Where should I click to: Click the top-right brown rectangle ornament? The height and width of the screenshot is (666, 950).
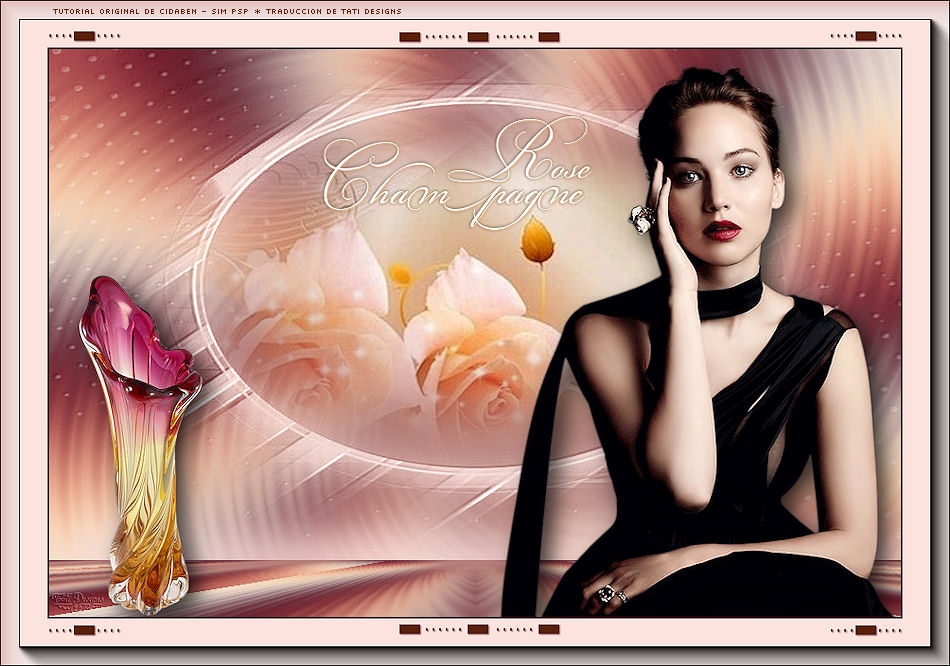coord(866,36)
